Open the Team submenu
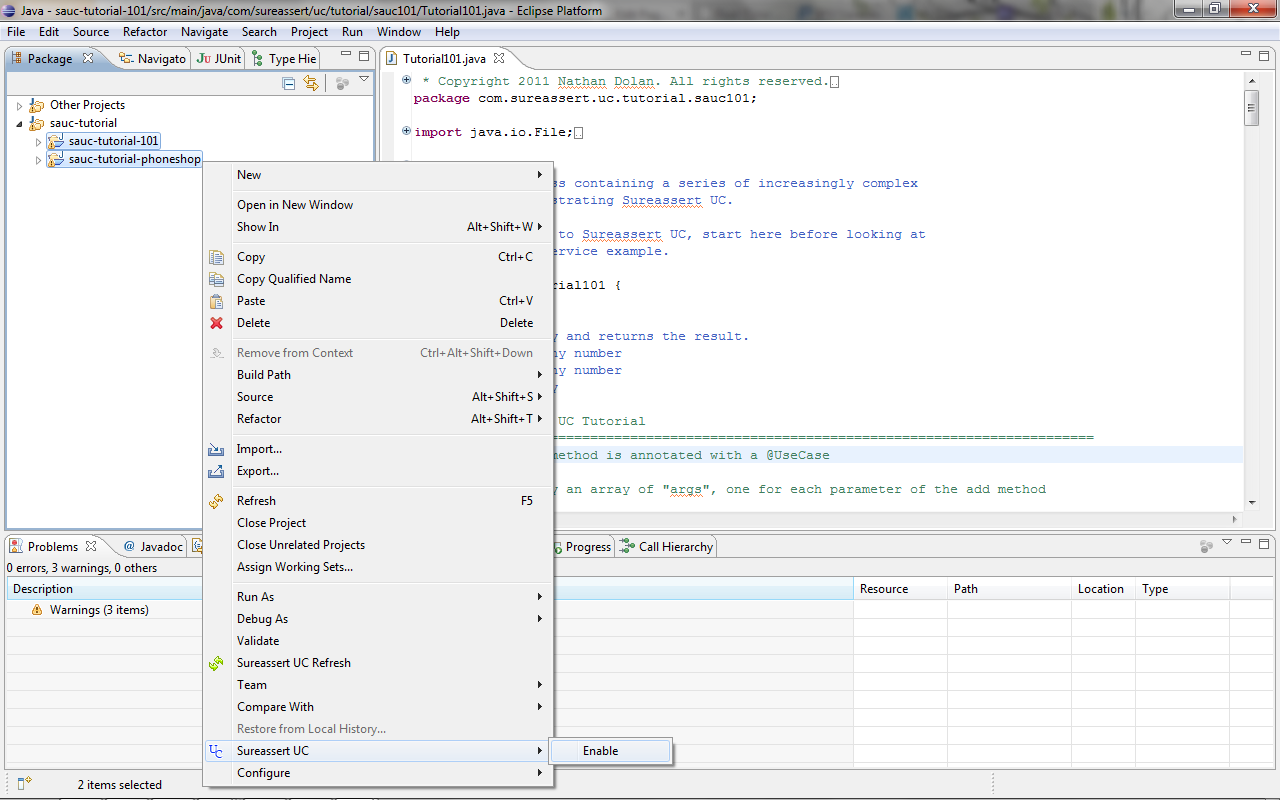Image resolution: width=1280 pixels, height=800 pixels. (x=378, y=685)
